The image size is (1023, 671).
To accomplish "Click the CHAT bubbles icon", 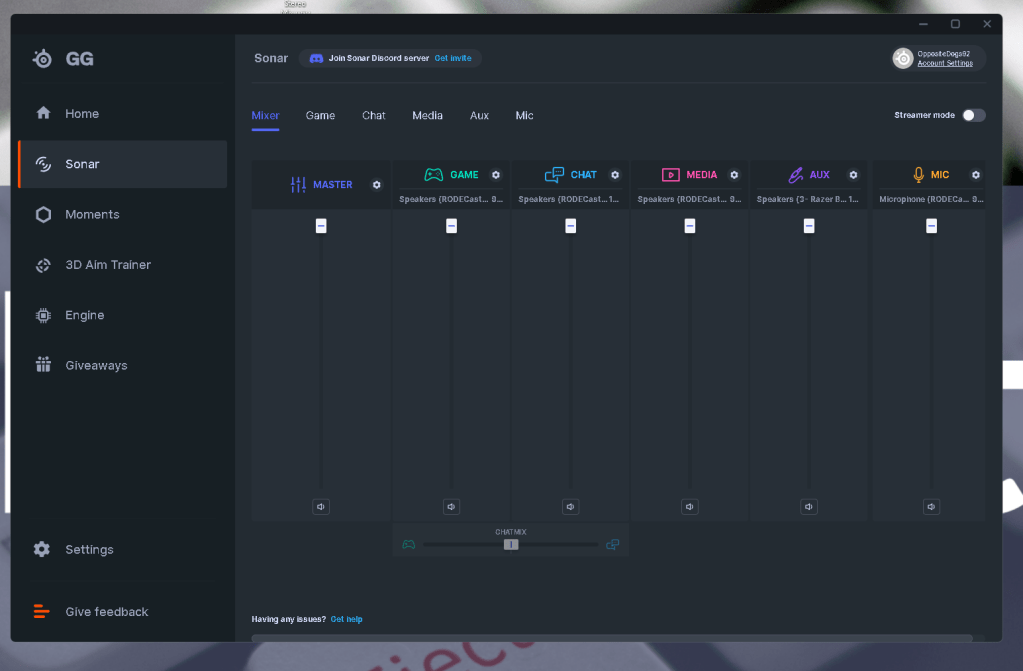I will [x=555, y=175].
